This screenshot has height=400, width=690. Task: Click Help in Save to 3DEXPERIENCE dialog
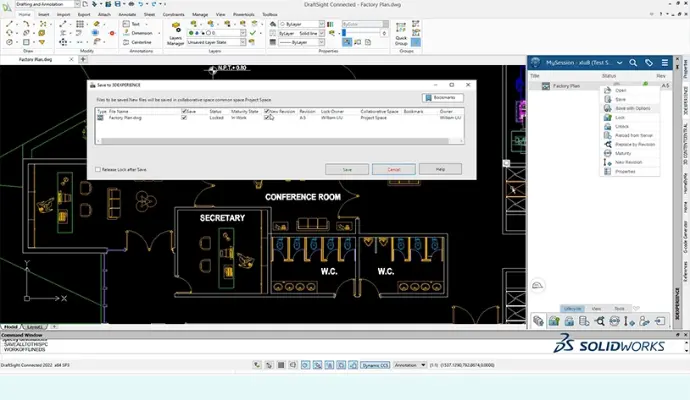(440, 169)
